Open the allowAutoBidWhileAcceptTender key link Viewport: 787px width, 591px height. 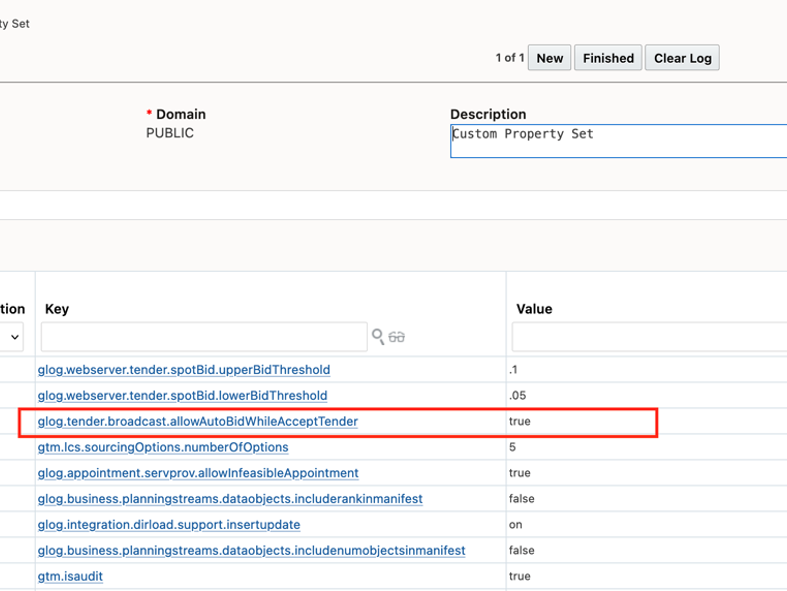click(x=197, y=422)
